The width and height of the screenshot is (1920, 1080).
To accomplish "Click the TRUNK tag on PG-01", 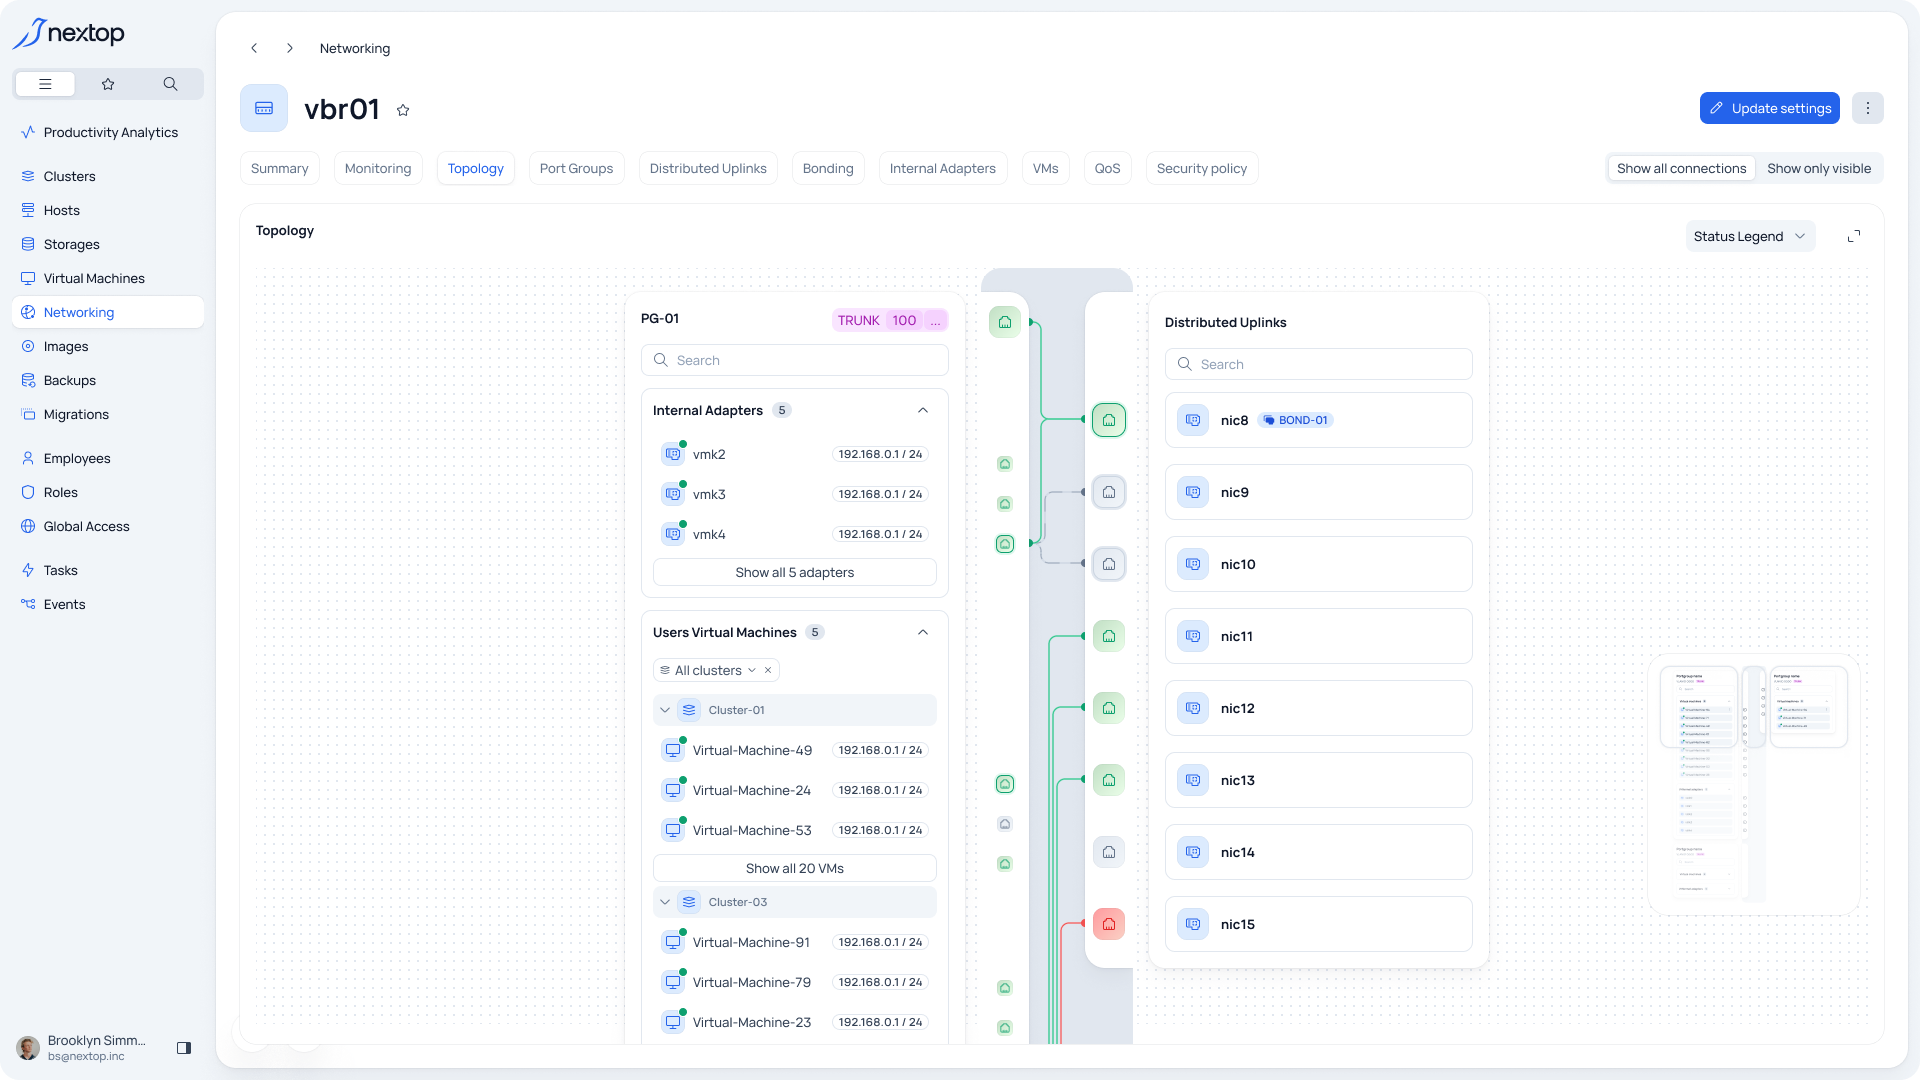I will [858, 320].
